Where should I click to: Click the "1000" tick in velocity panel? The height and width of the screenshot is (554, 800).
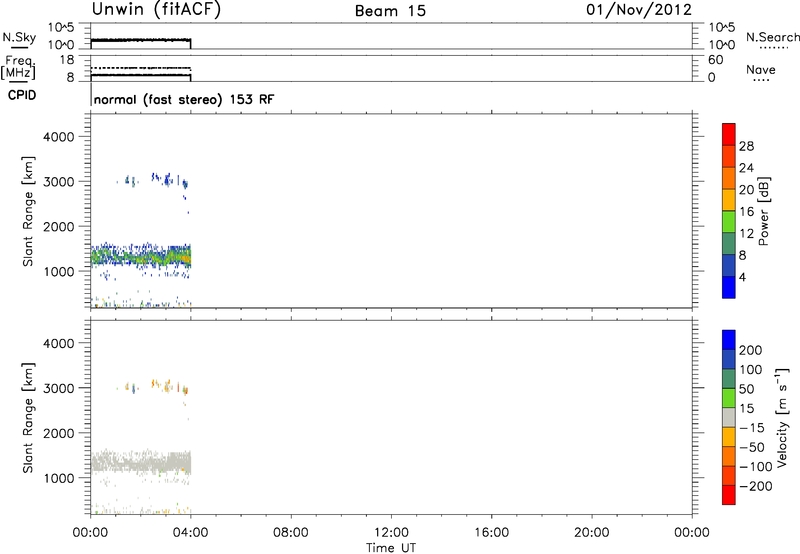coord(59,478)
